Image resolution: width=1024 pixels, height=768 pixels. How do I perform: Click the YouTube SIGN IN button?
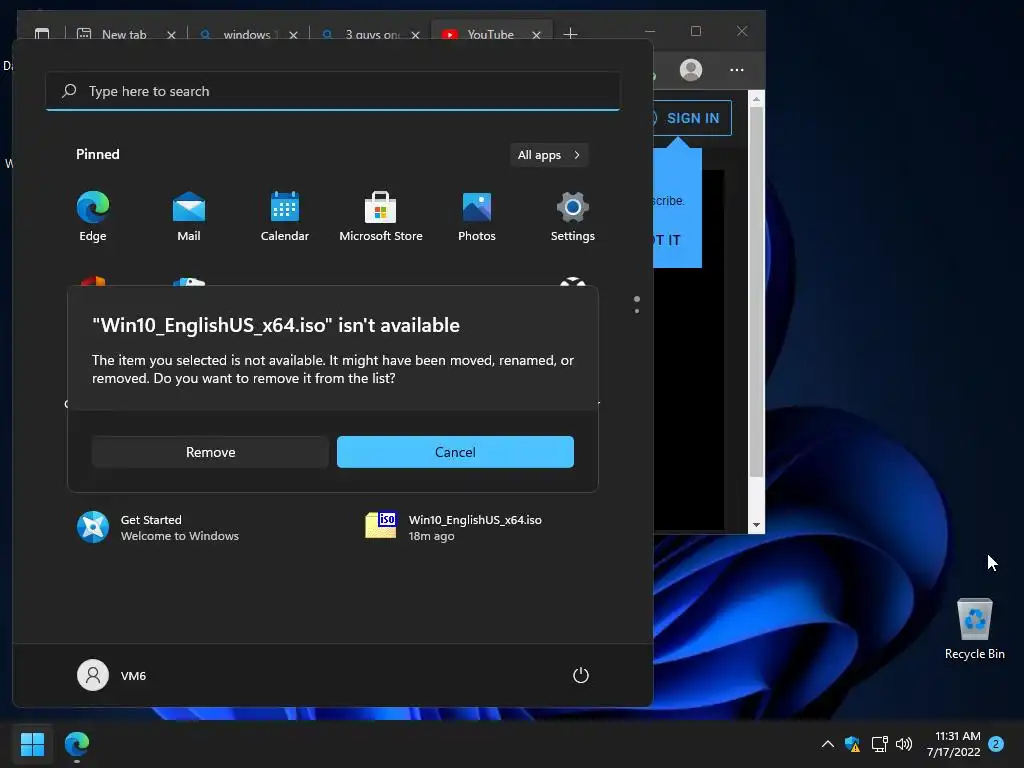692,118
